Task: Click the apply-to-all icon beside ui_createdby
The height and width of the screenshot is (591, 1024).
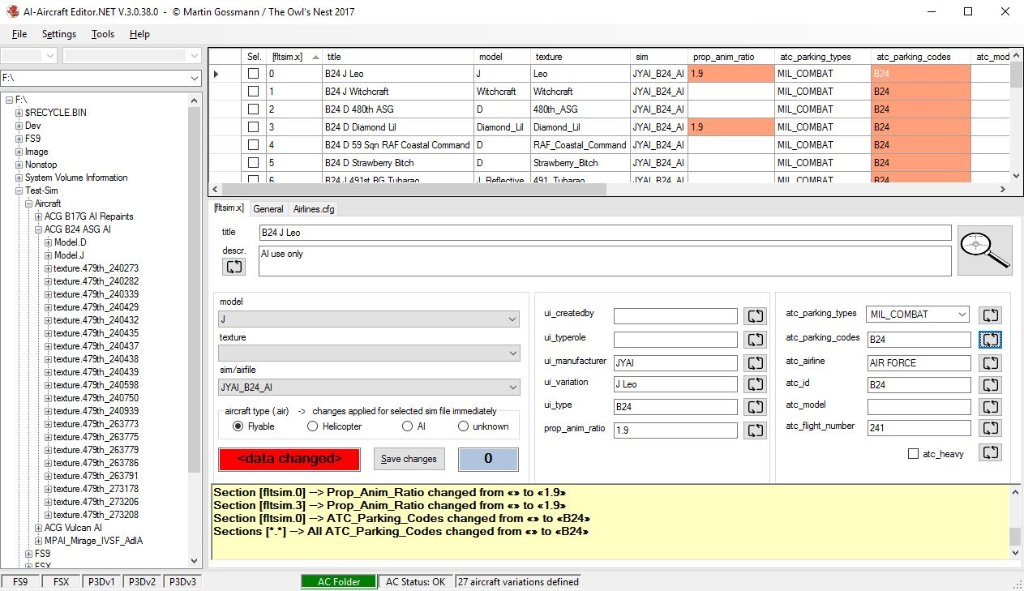Action: point(755,316)
